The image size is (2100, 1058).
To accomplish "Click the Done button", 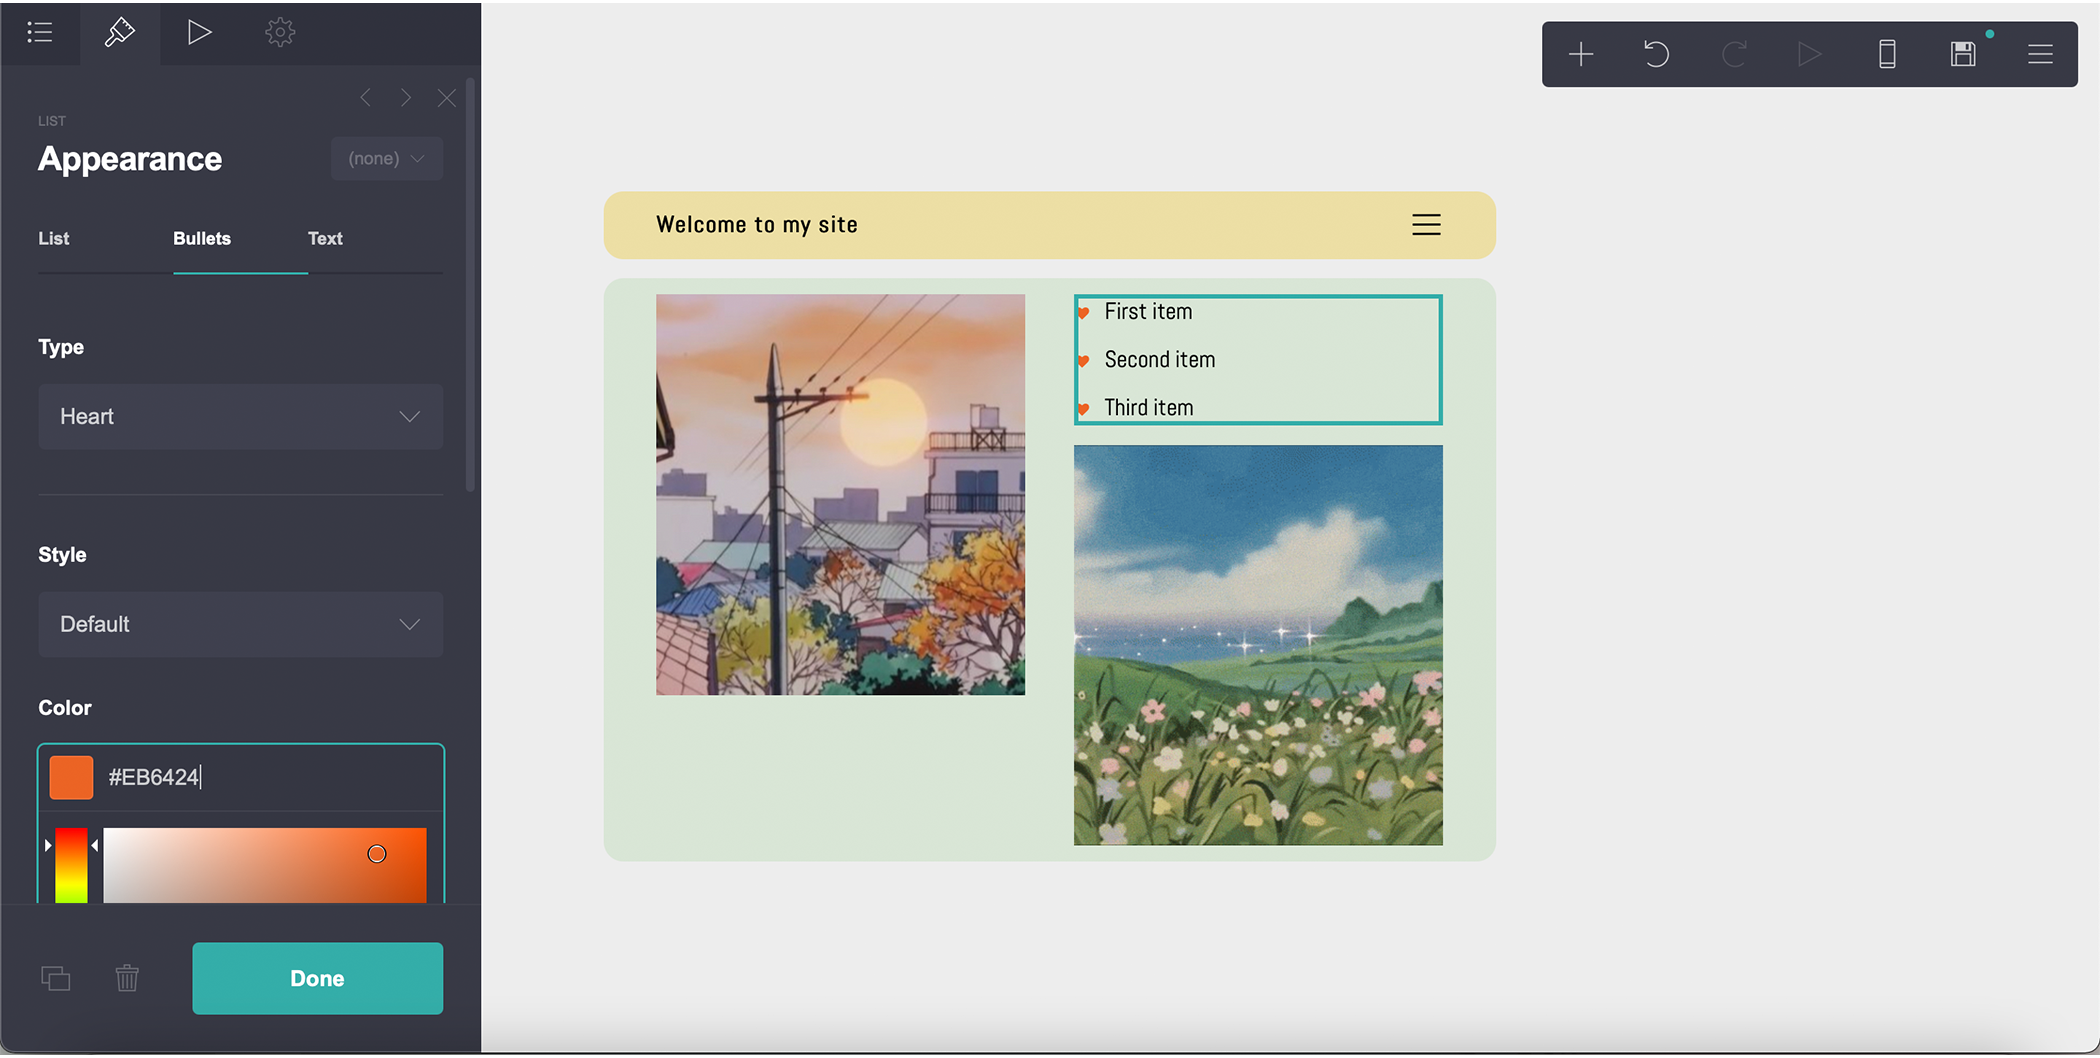I will [x=318, y=979].
